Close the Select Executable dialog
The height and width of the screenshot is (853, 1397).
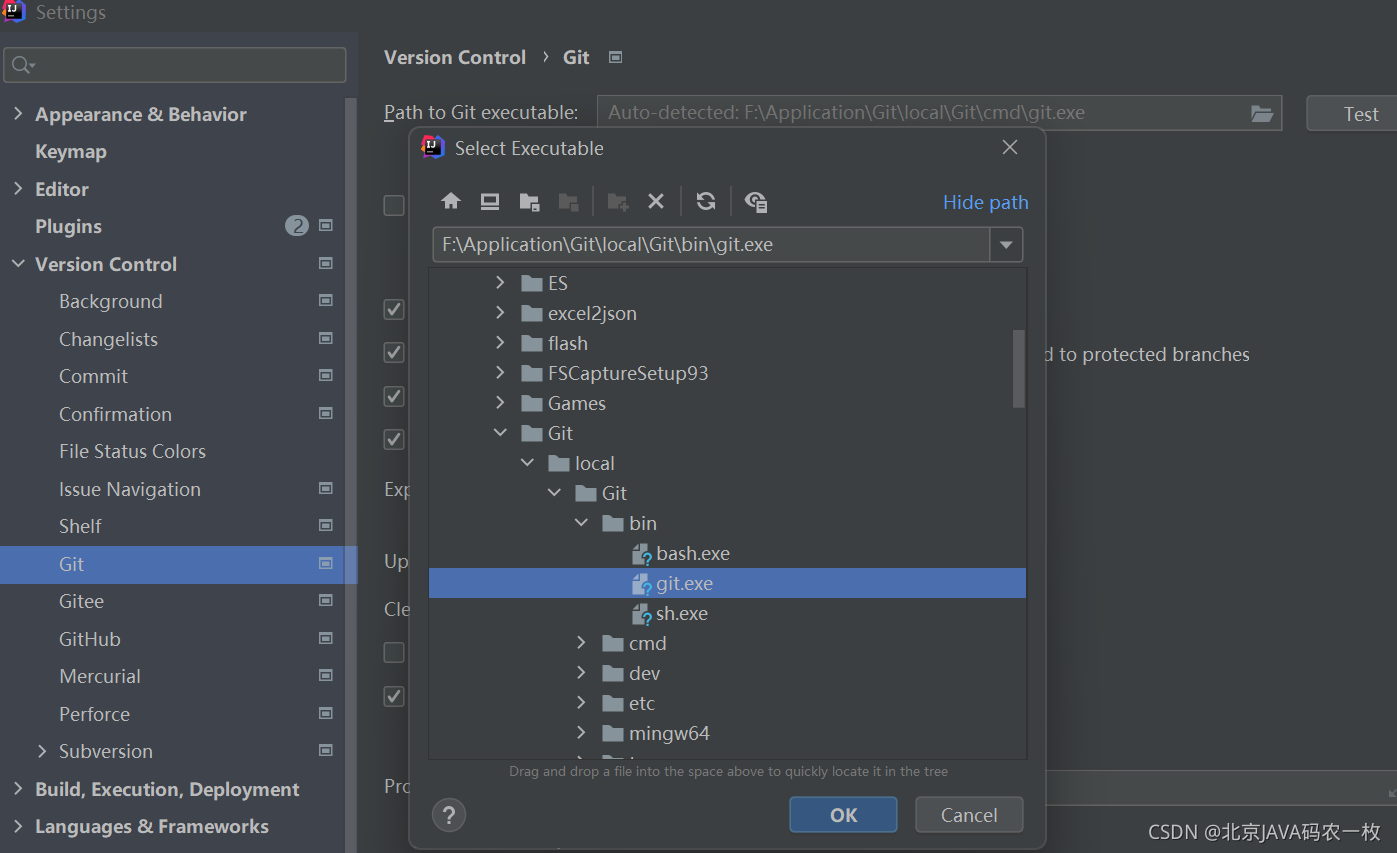tap(1010, 148)
